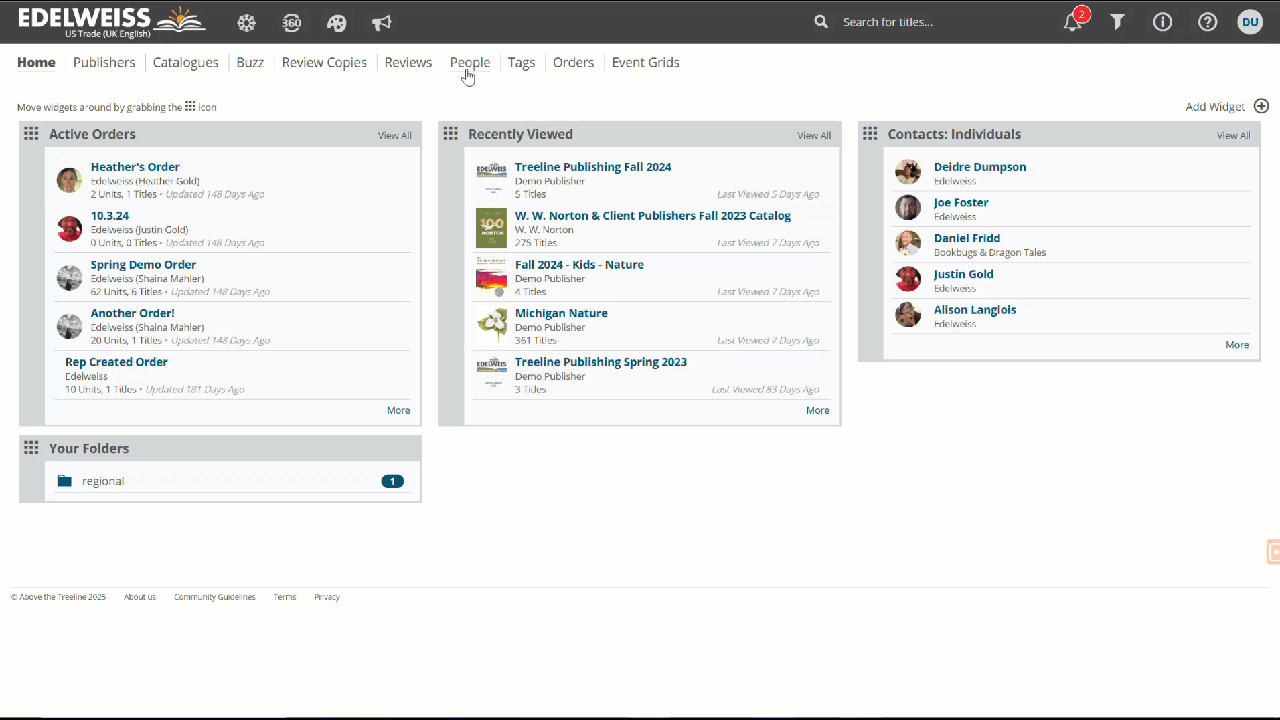1280x720 pixels.
Task: Click the paint palette icon
Action: (x=336, y=22)
